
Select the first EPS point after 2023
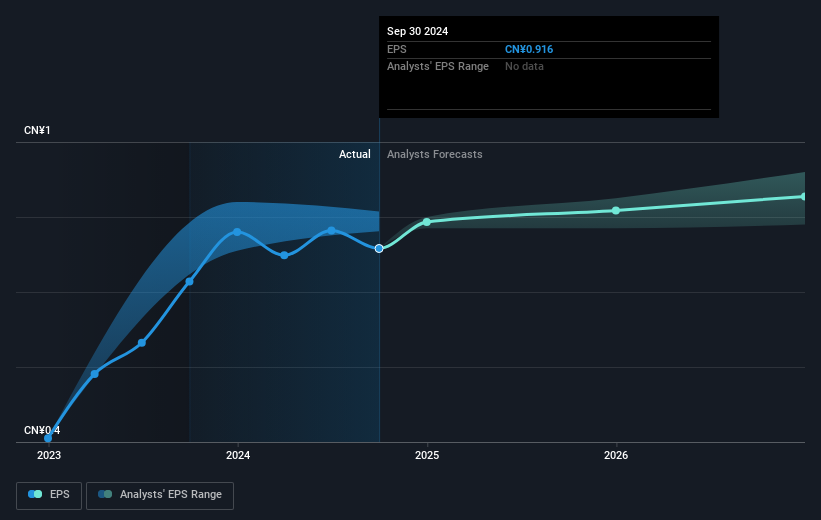[x=95, y=374]
